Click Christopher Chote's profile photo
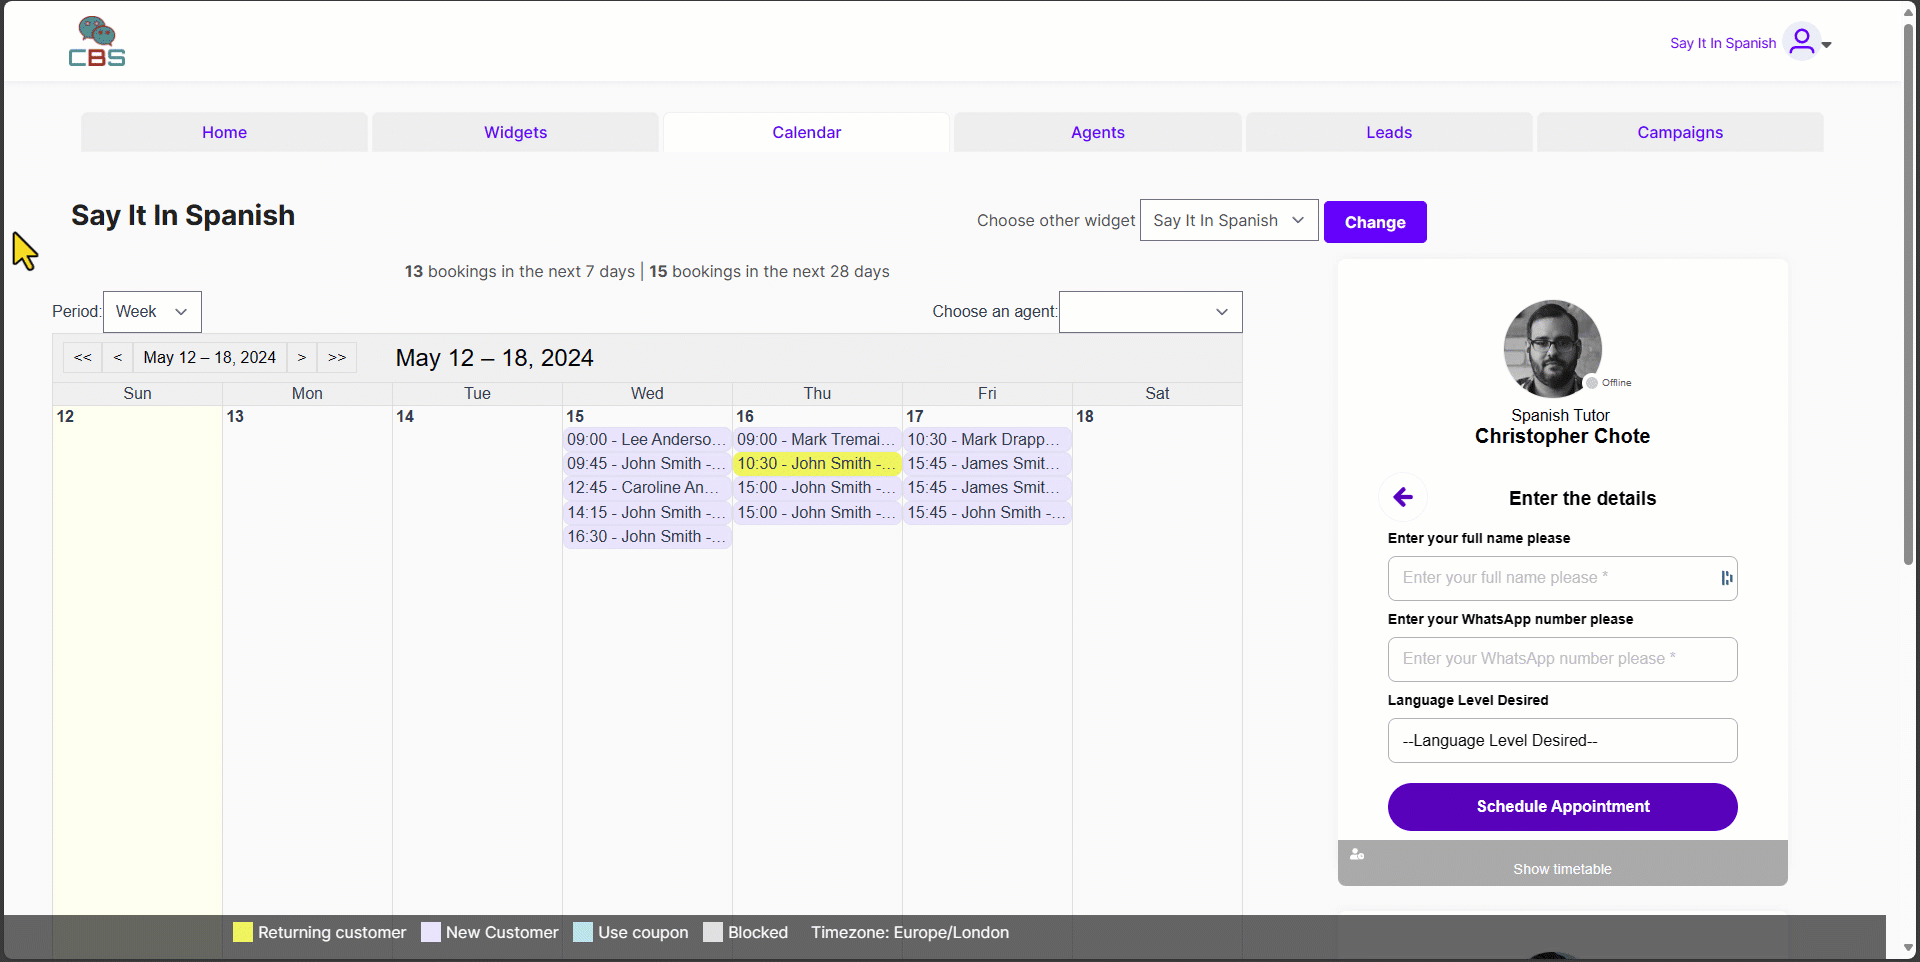The image size is (1920, 962). 1551,348
